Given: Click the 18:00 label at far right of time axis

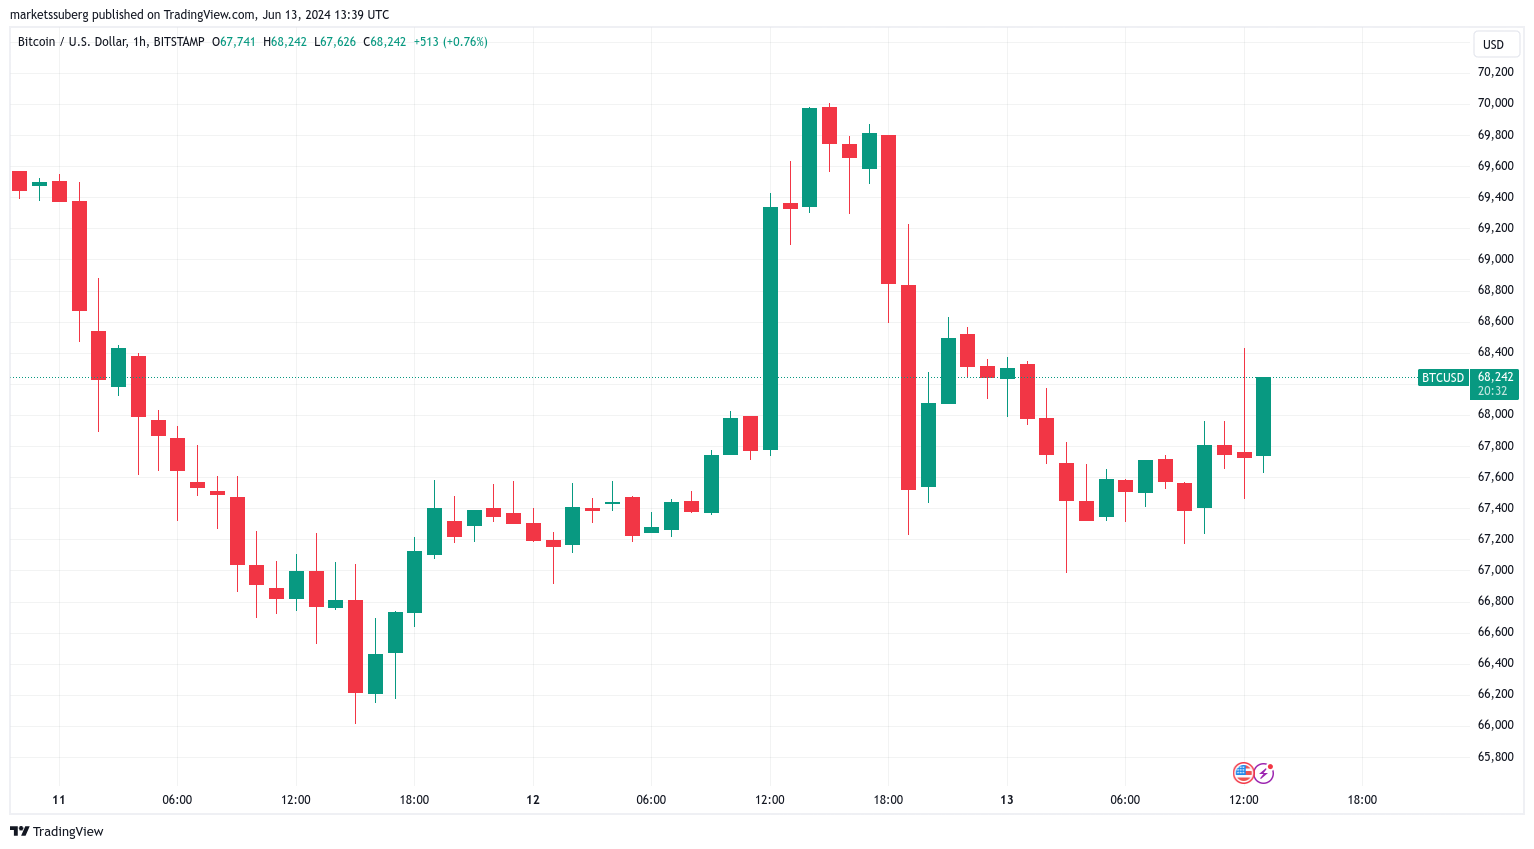Looking at the screenshot, I should [1362, 799].
